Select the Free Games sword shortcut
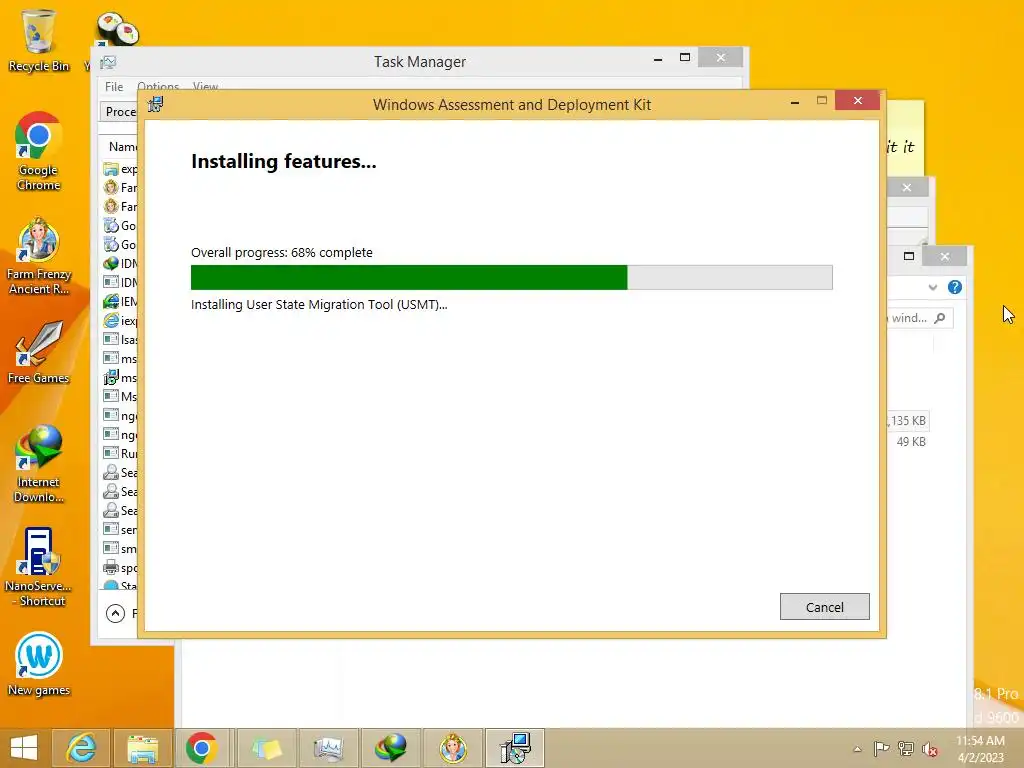1024x768 pixels. 39,353
